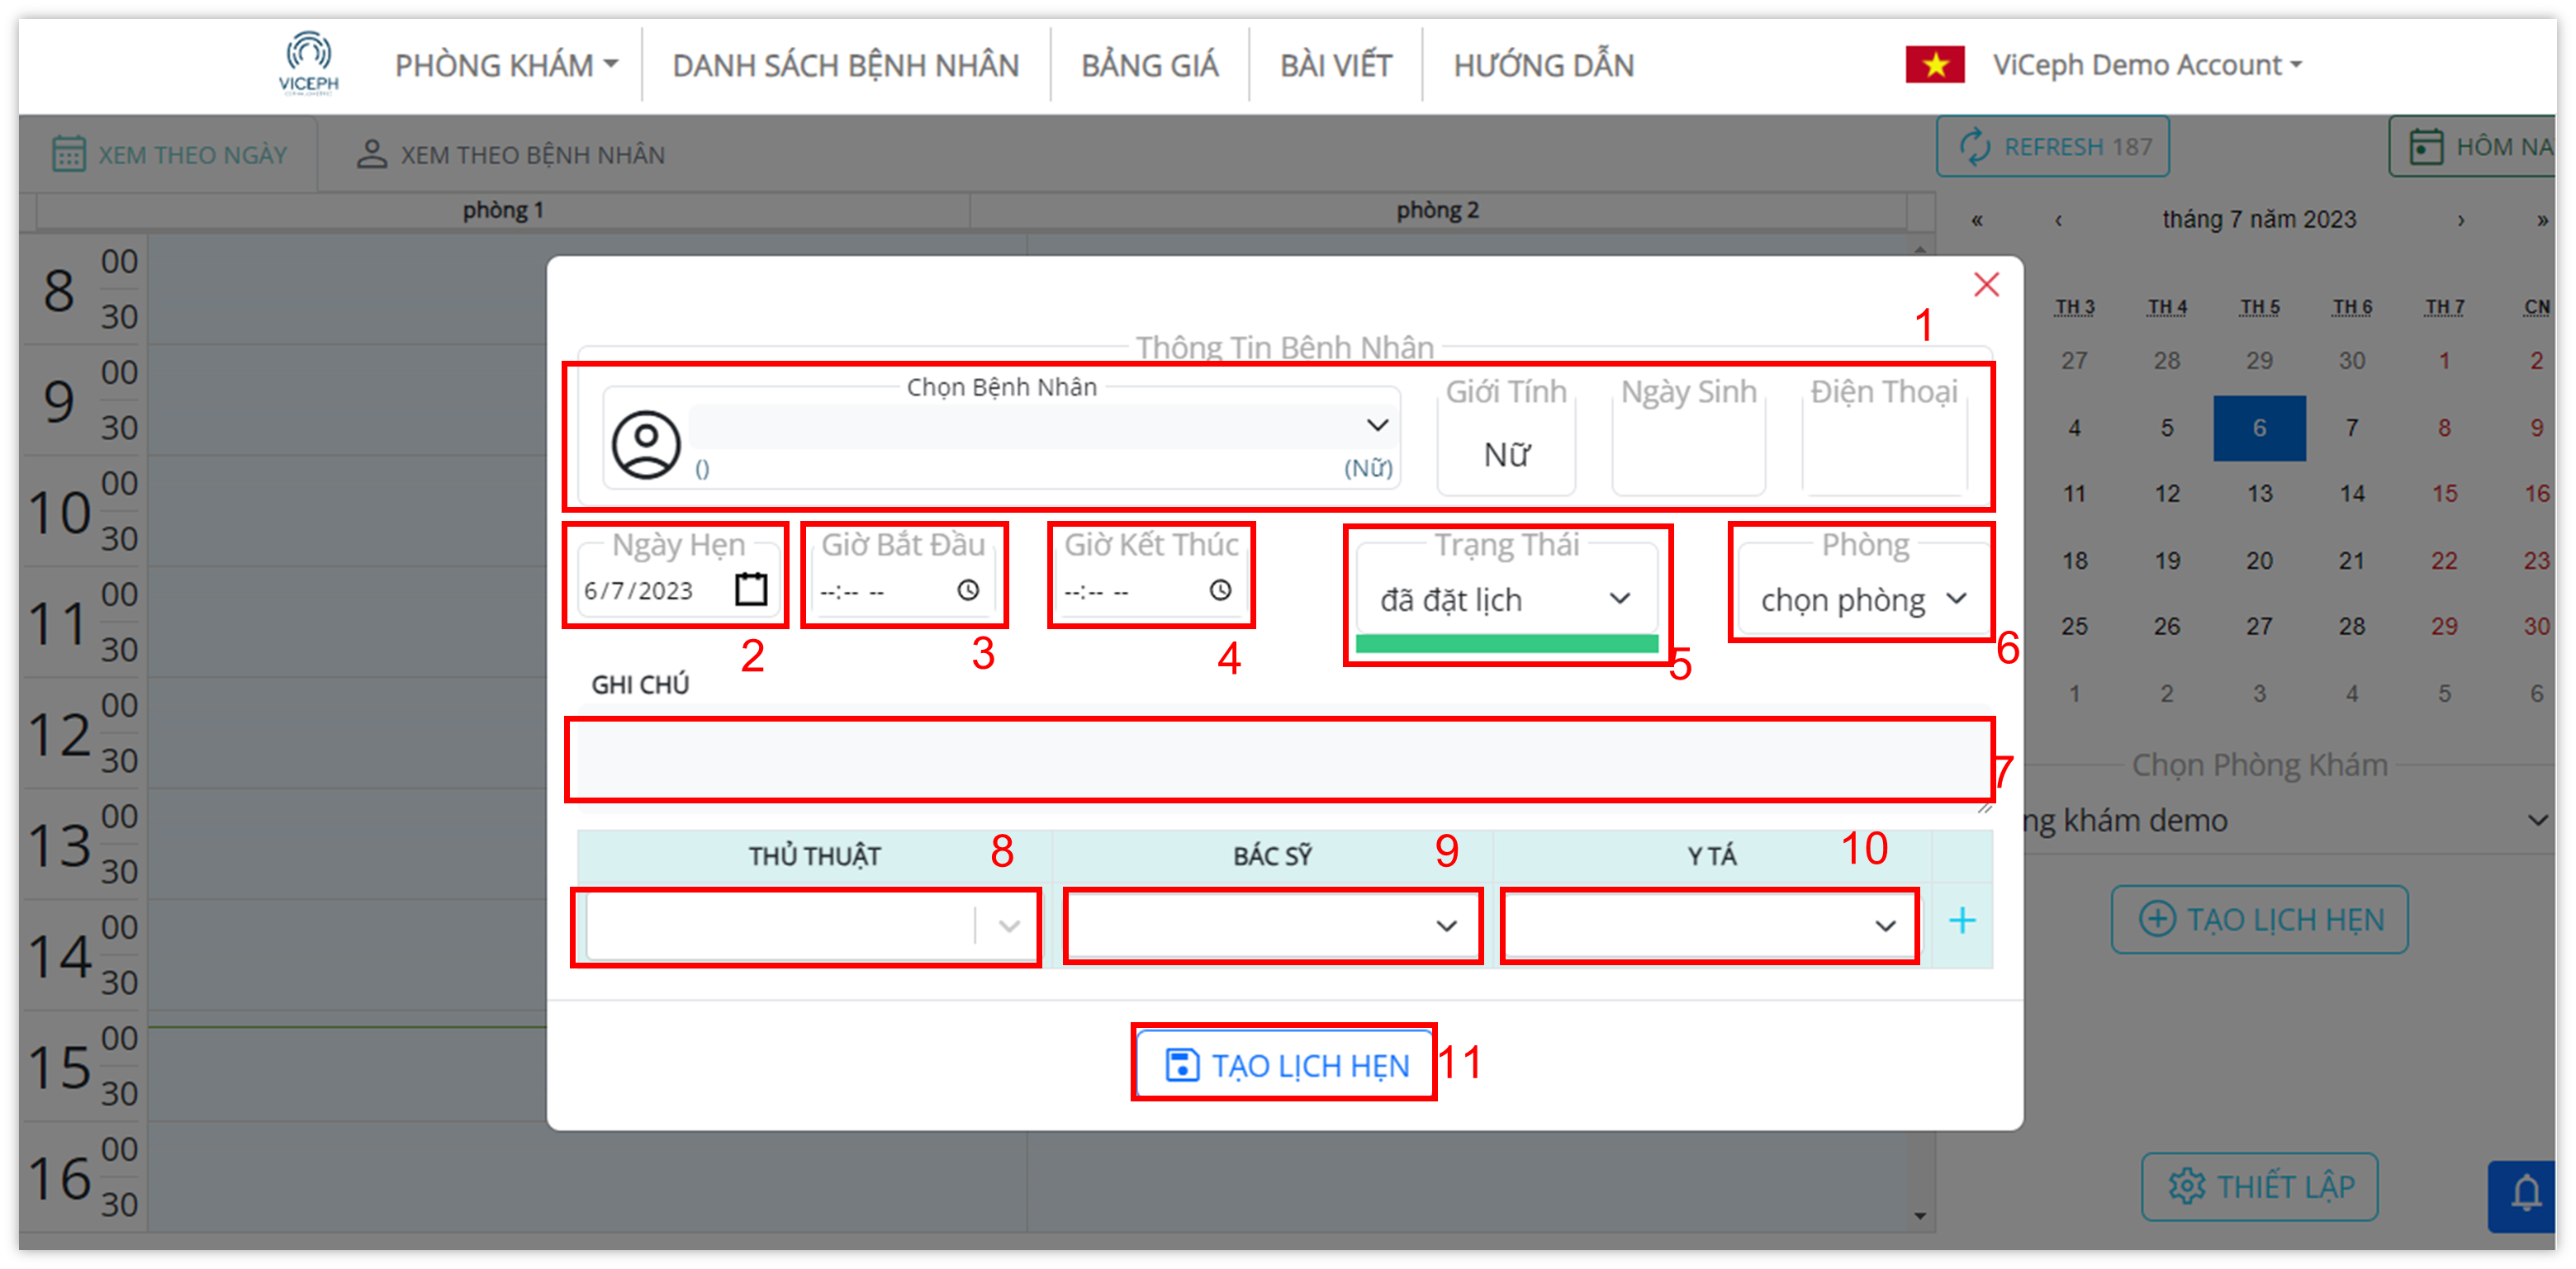Go to previous year in calendar

1976,221
